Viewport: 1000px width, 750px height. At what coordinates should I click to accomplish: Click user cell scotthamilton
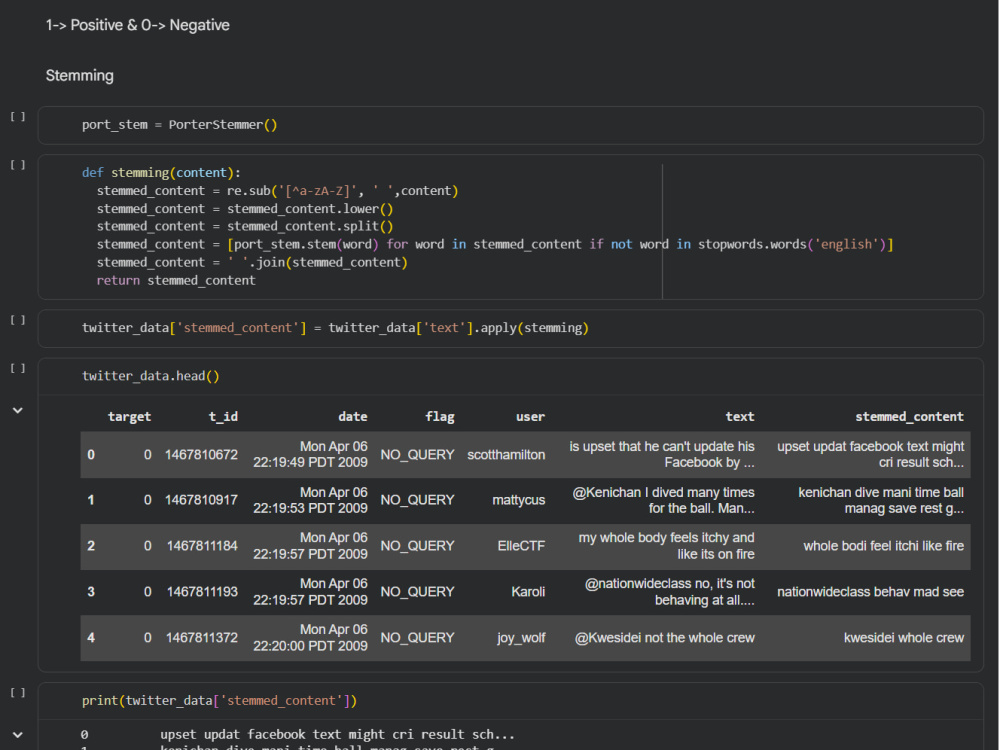pyautogui.click(x=506, y=455)
